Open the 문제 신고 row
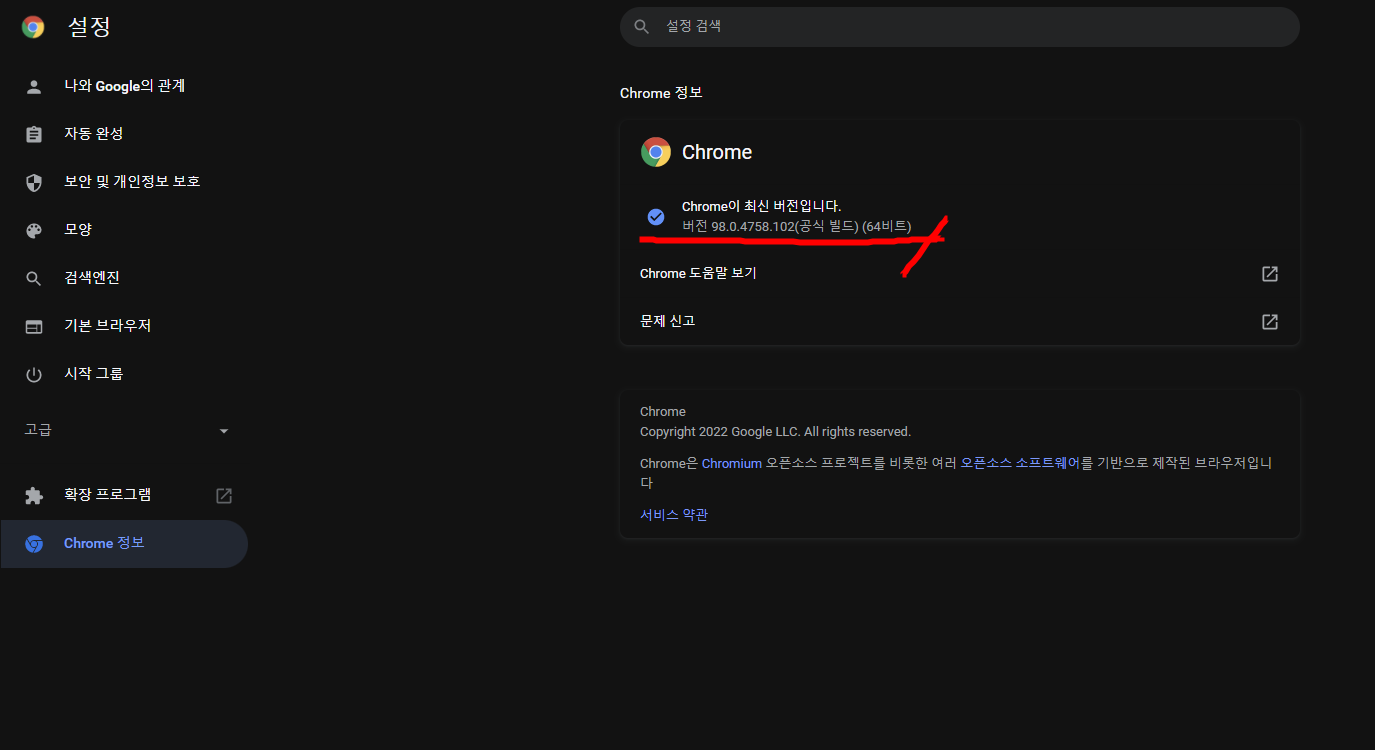 (x=960, y=321)
